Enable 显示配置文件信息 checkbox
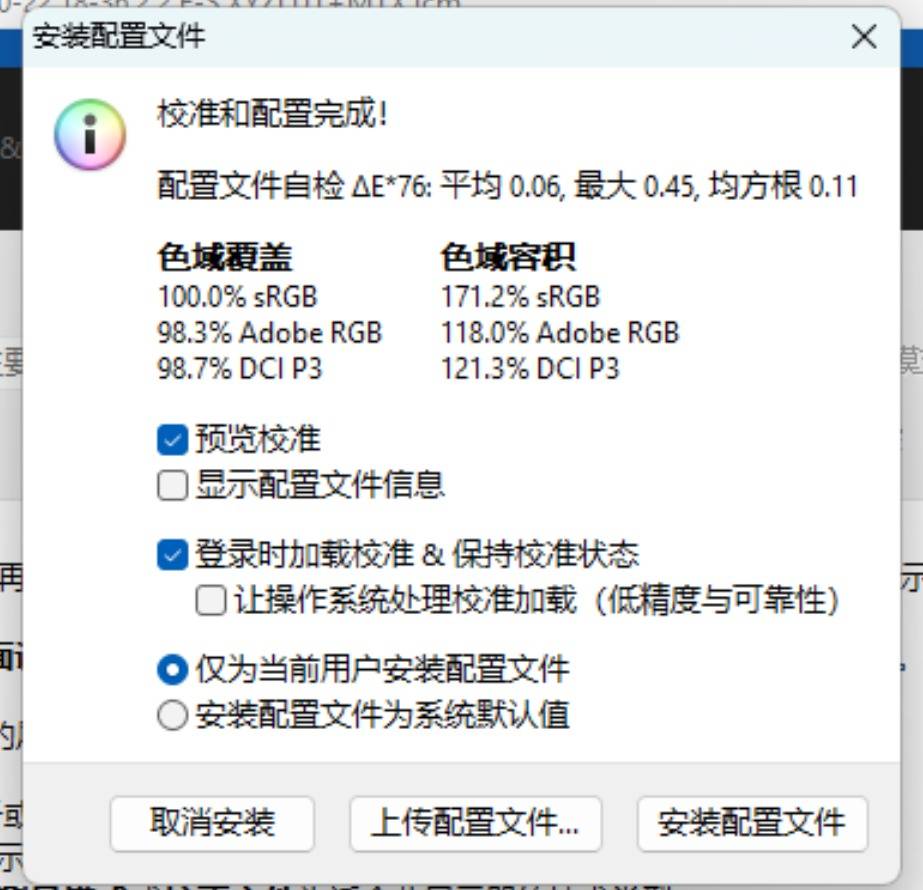Viewport: 923px width, 890px height. [172, 485]
